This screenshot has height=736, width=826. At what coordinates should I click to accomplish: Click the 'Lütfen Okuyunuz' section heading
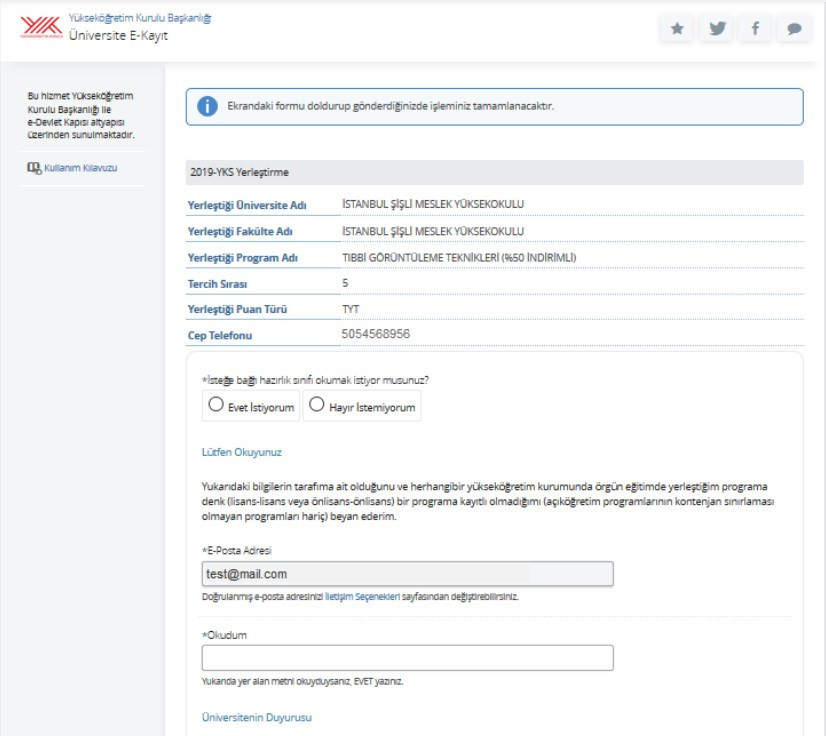(x=242, y=452)
